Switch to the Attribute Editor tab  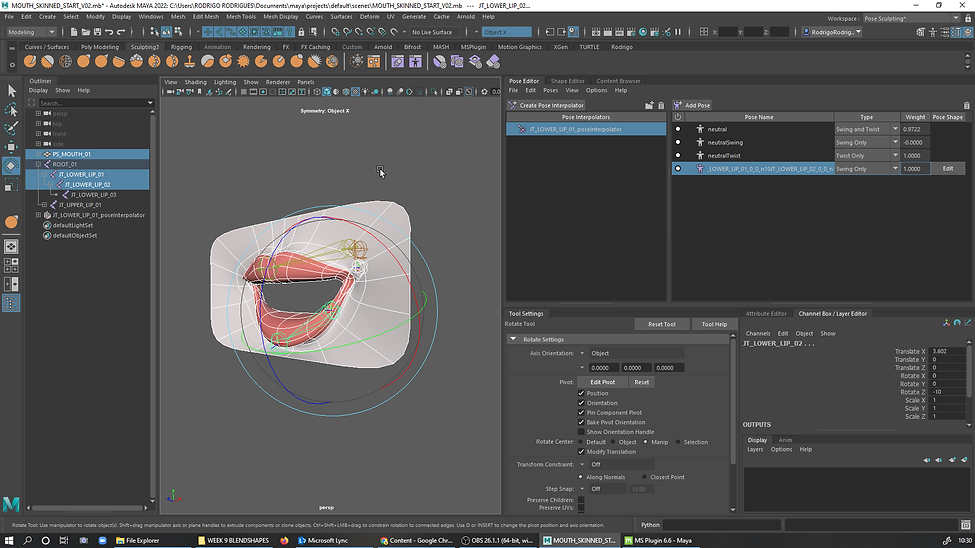tap(765, 313)
